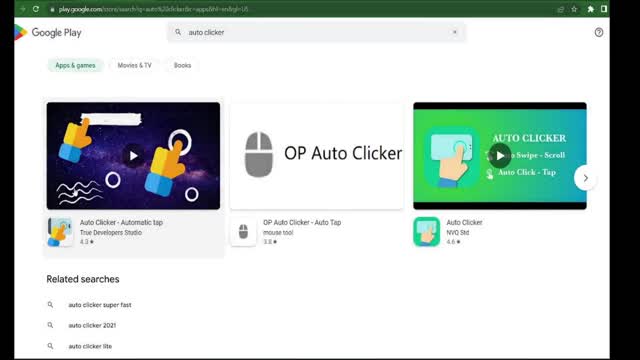Image resolution: width=640 pixels, height=360 pixels.
Task: Click the Related searches heading
Action: pos(83,279)
